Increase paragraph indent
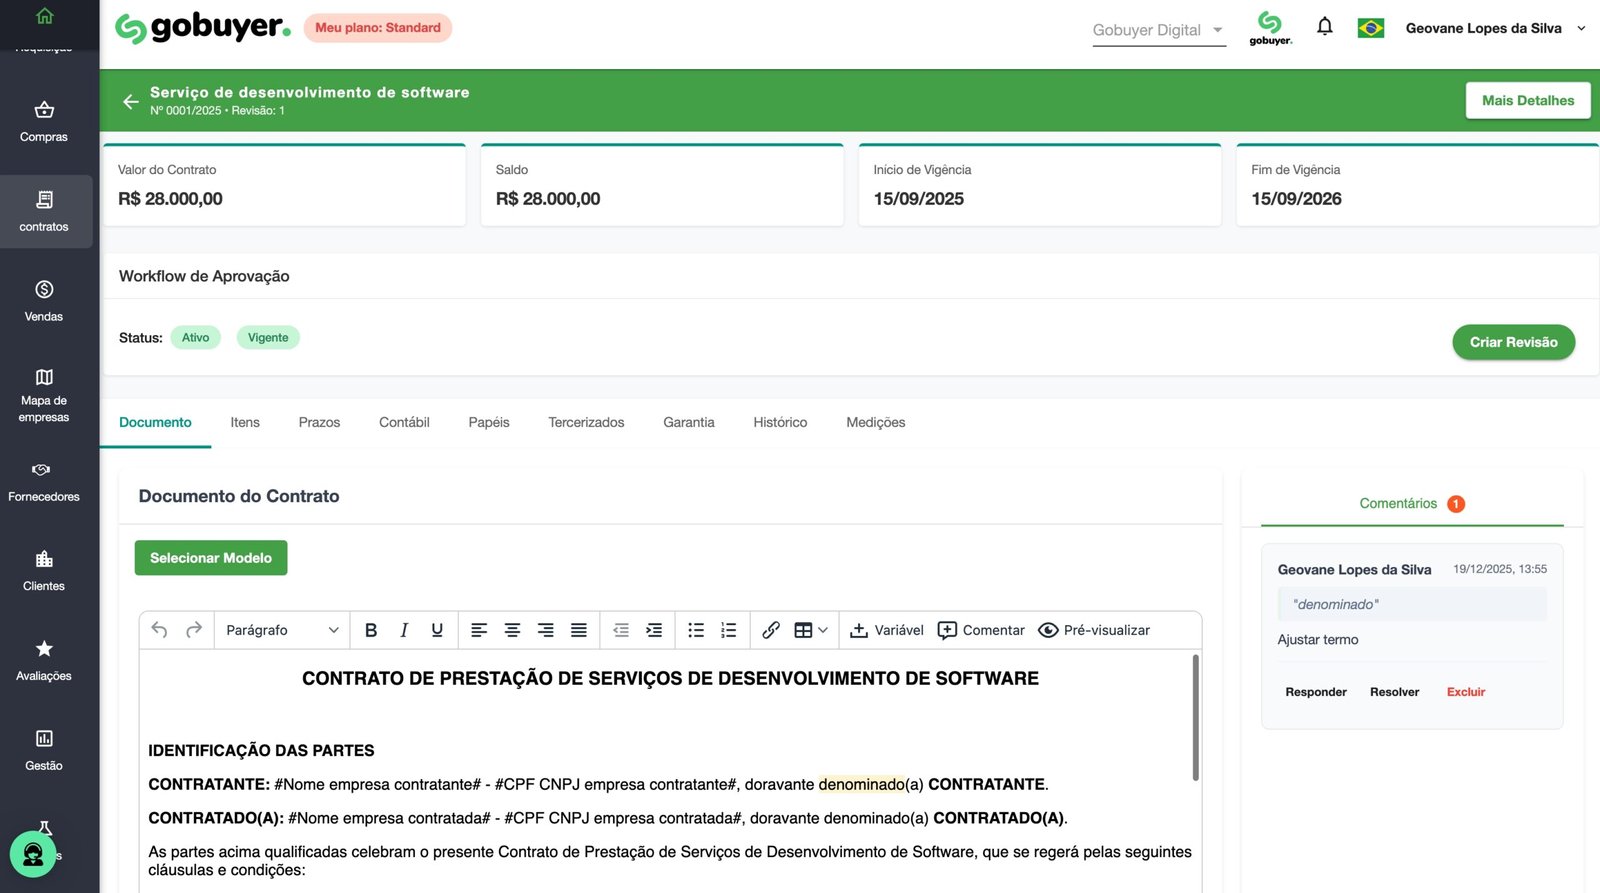 (x=654, y=630)
